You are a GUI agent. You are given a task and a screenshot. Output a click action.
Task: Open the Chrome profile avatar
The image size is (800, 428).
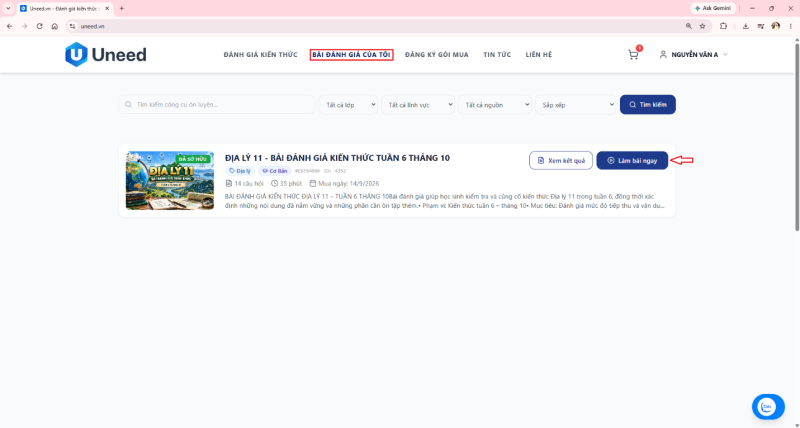pyautogui.click(x=776, y=26)
